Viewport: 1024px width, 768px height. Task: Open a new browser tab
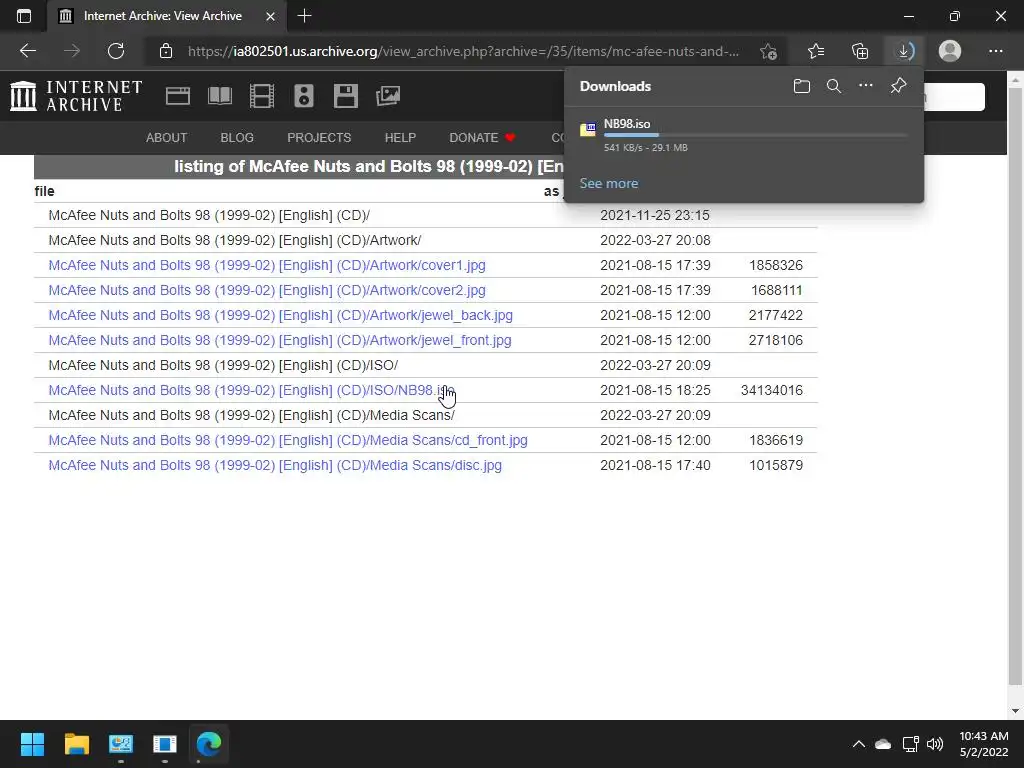[x=304, y=16]
